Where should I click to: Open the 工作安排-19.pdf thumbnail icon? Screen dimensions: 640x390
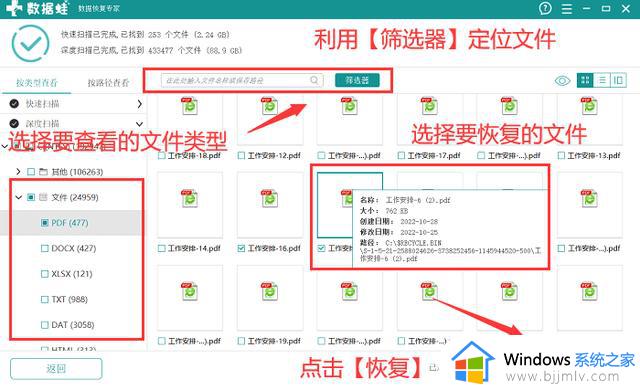pos(269,291)
